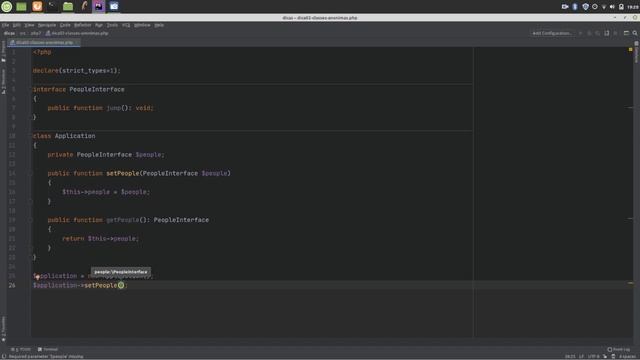The height and width of the screenshot is (360, 640).
Task: Open the Terminal tool window button
Action: pyautogui.click(x=48, y=349)
